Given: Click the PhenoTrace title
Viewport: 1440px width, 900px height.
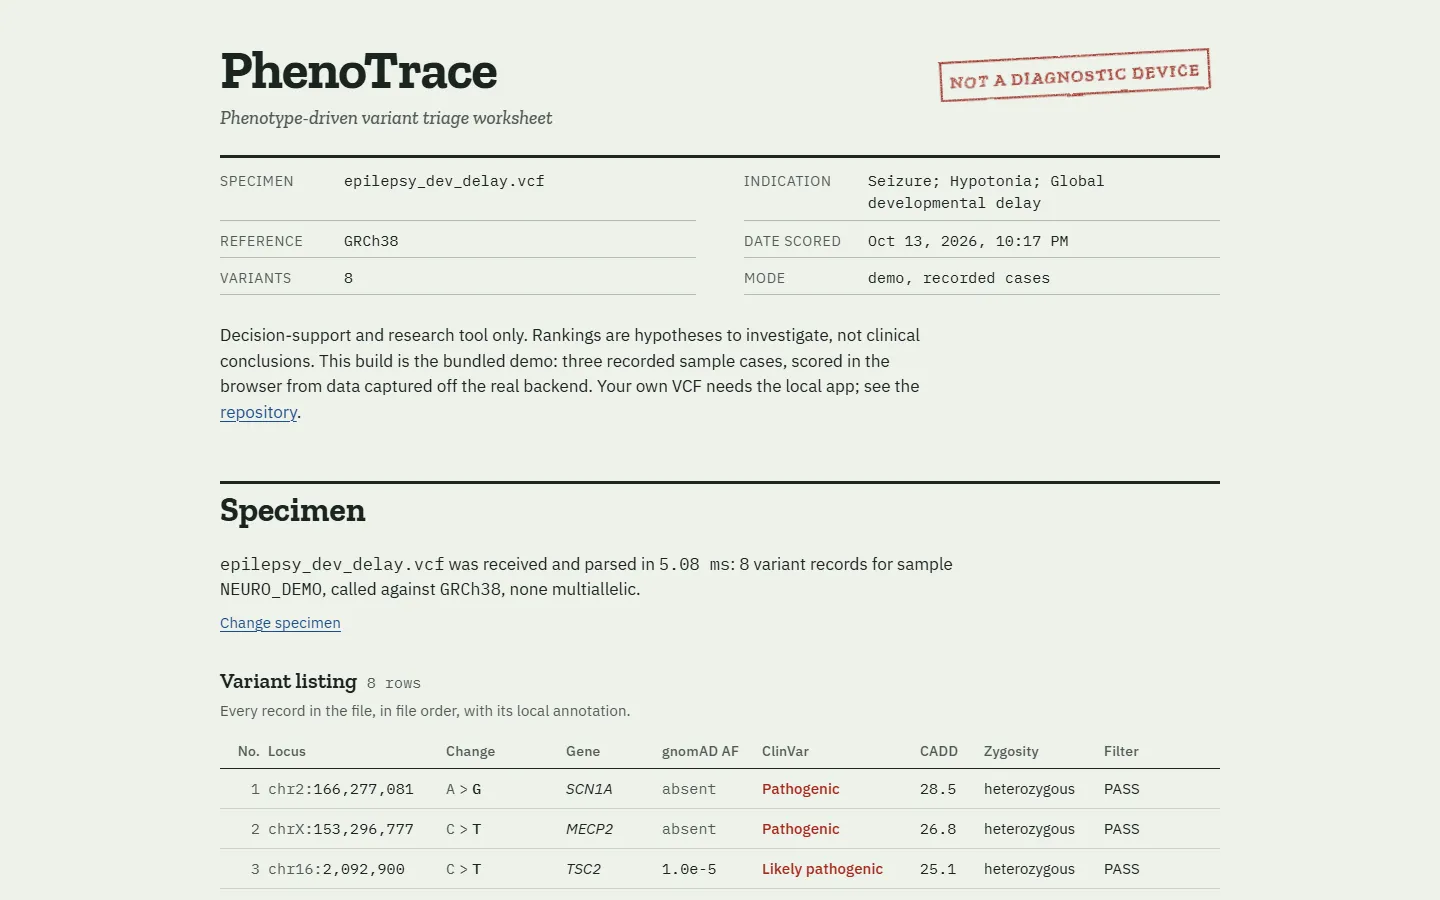Looking at the screenshot, I should tap(359, 71).
